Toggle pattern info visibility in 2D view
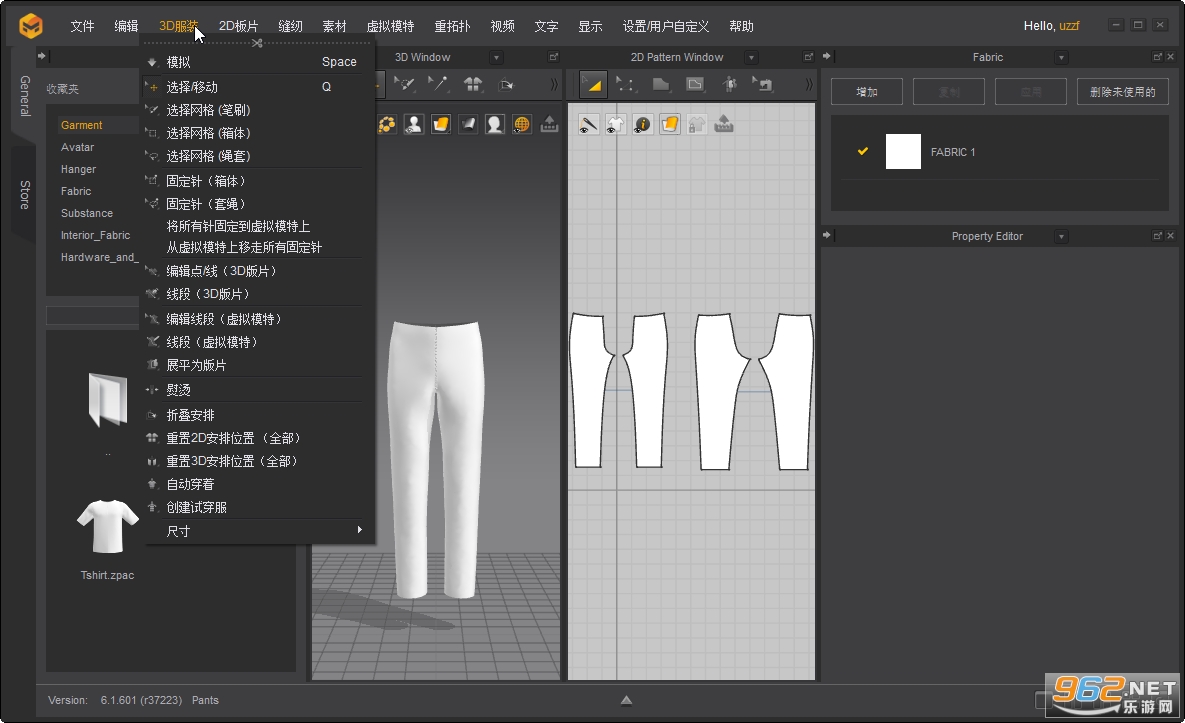Image resolution: width=1185 pixels, height=723 pixels. 642,124
